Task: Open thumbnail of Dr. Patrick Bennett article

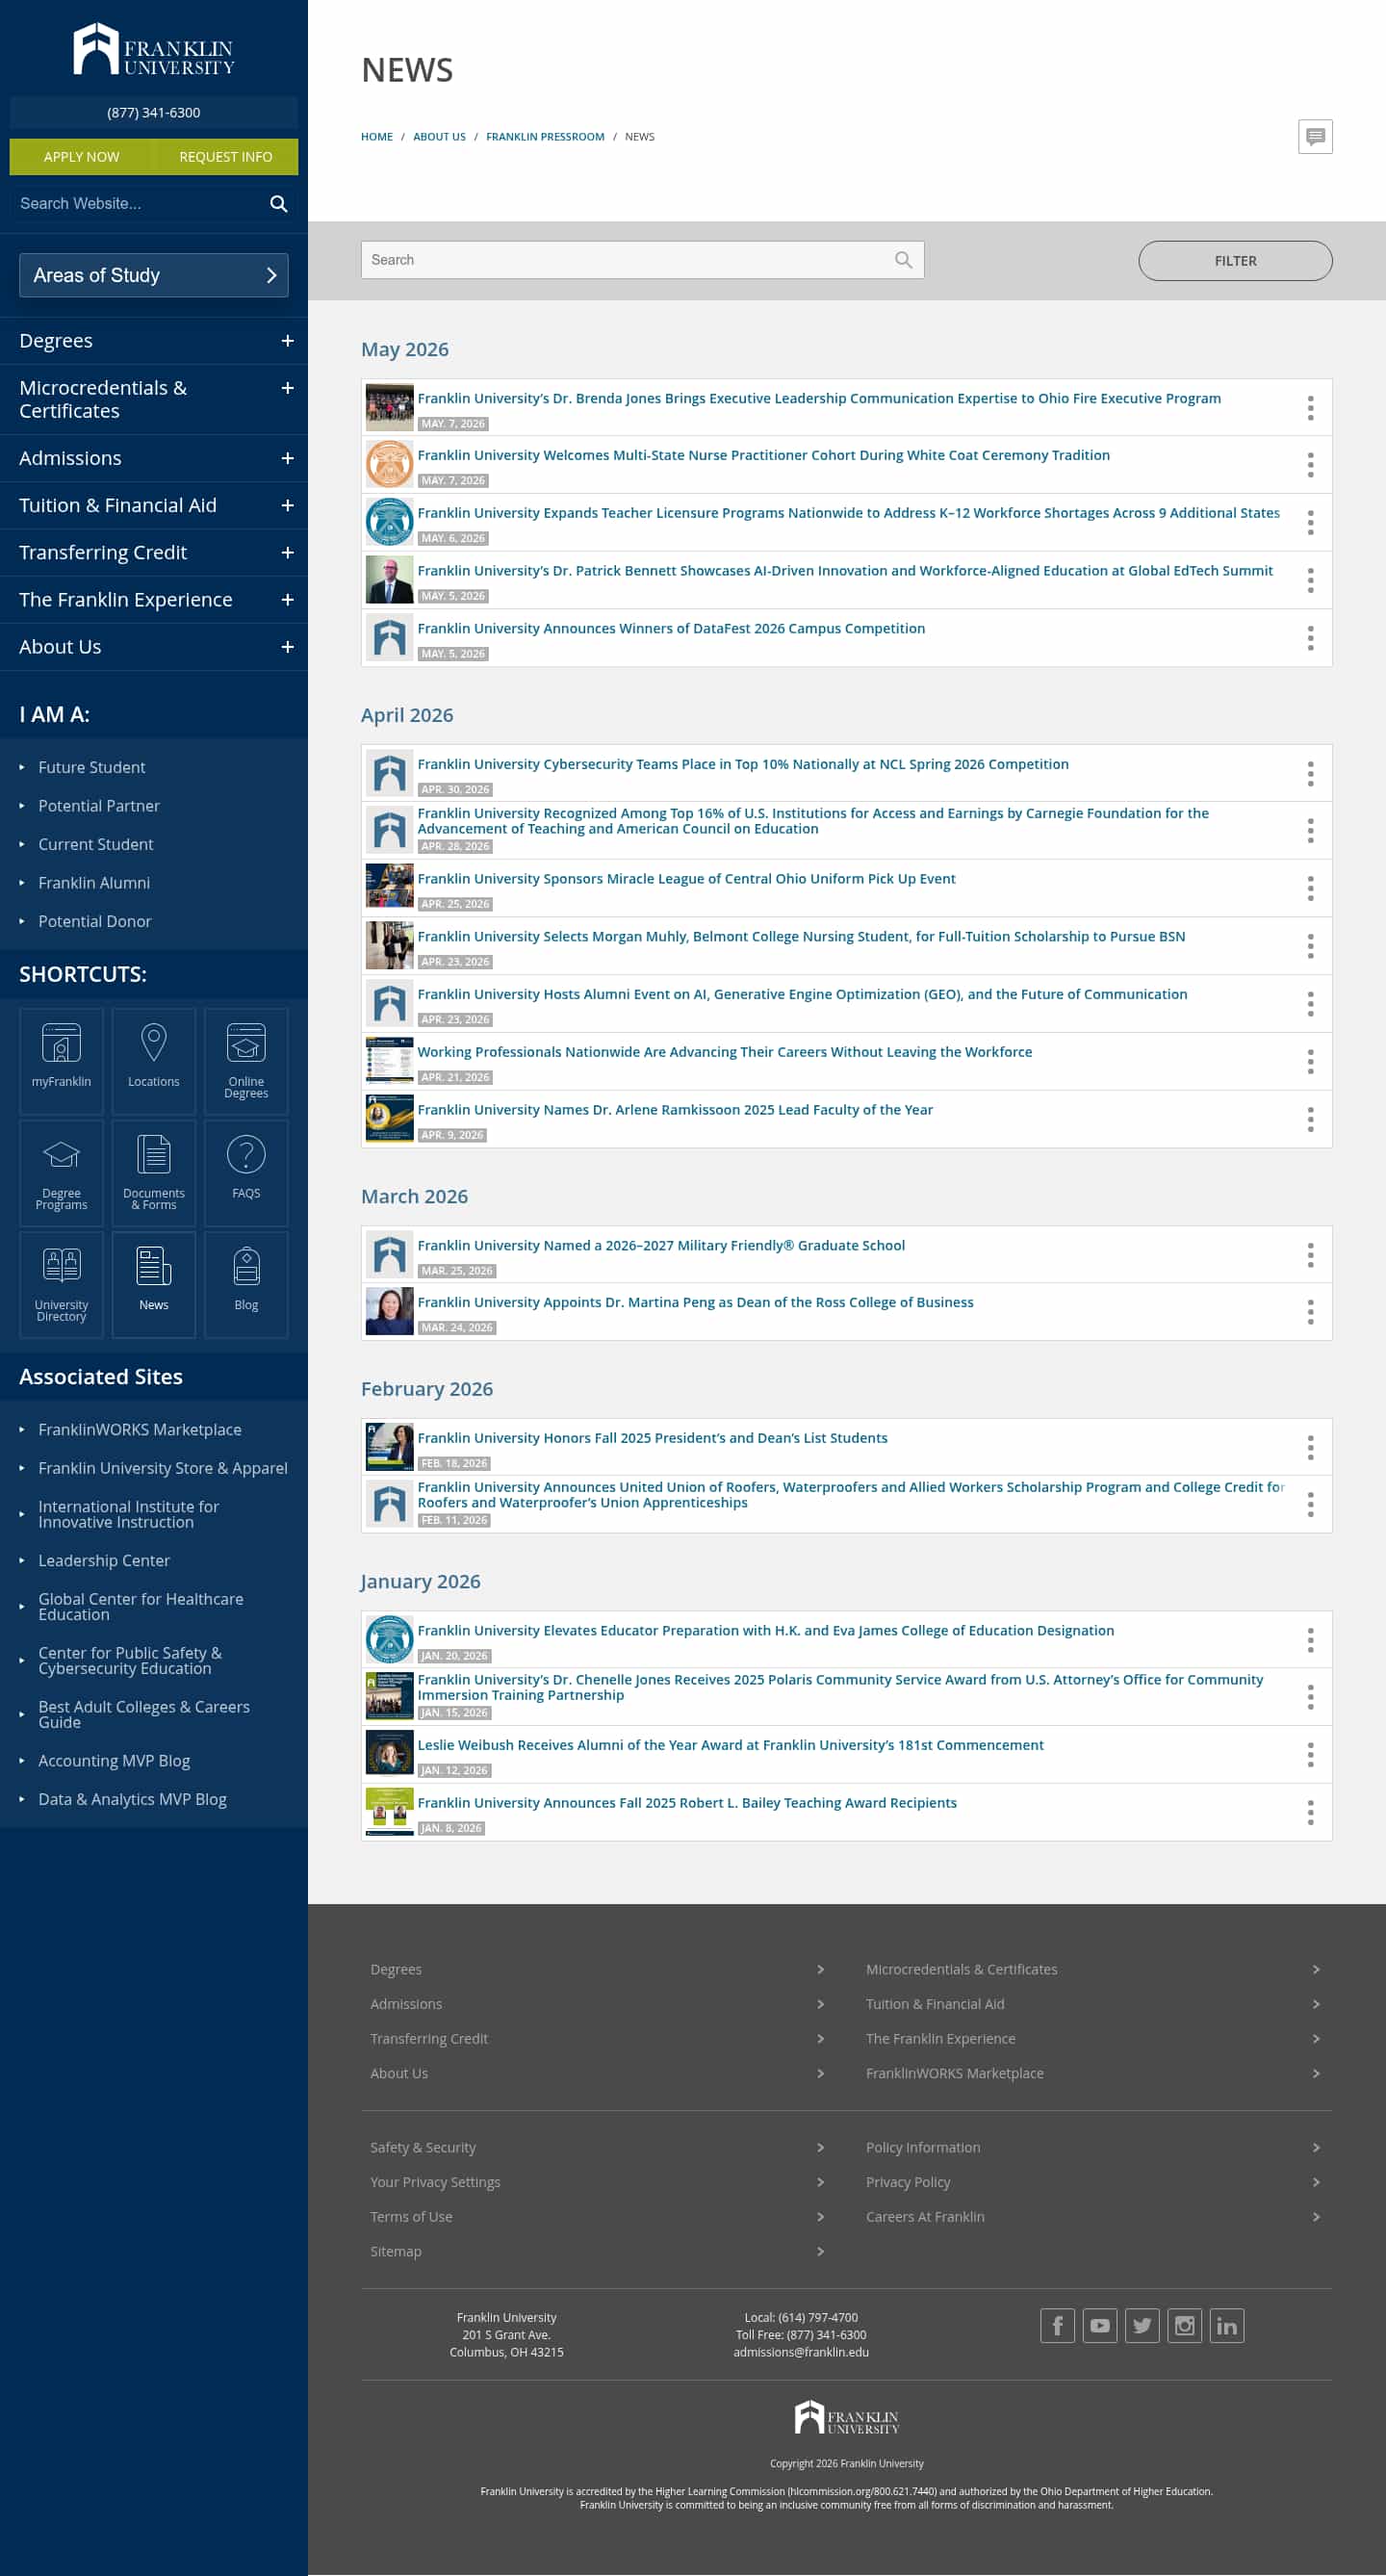Action: pos(389,580)
